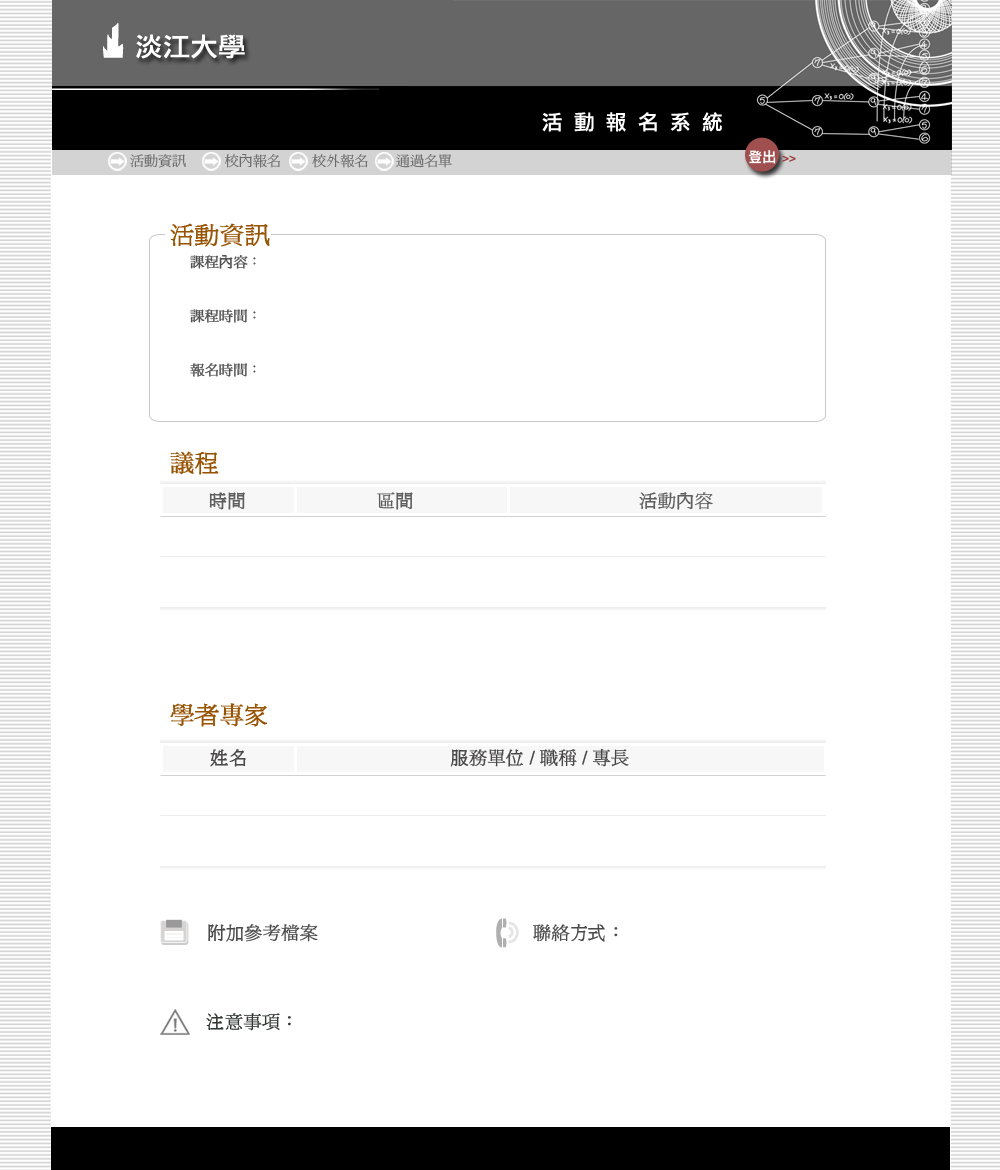Click the 淡江大學 name text in header

pyautogui.click(x=190, y=47)
